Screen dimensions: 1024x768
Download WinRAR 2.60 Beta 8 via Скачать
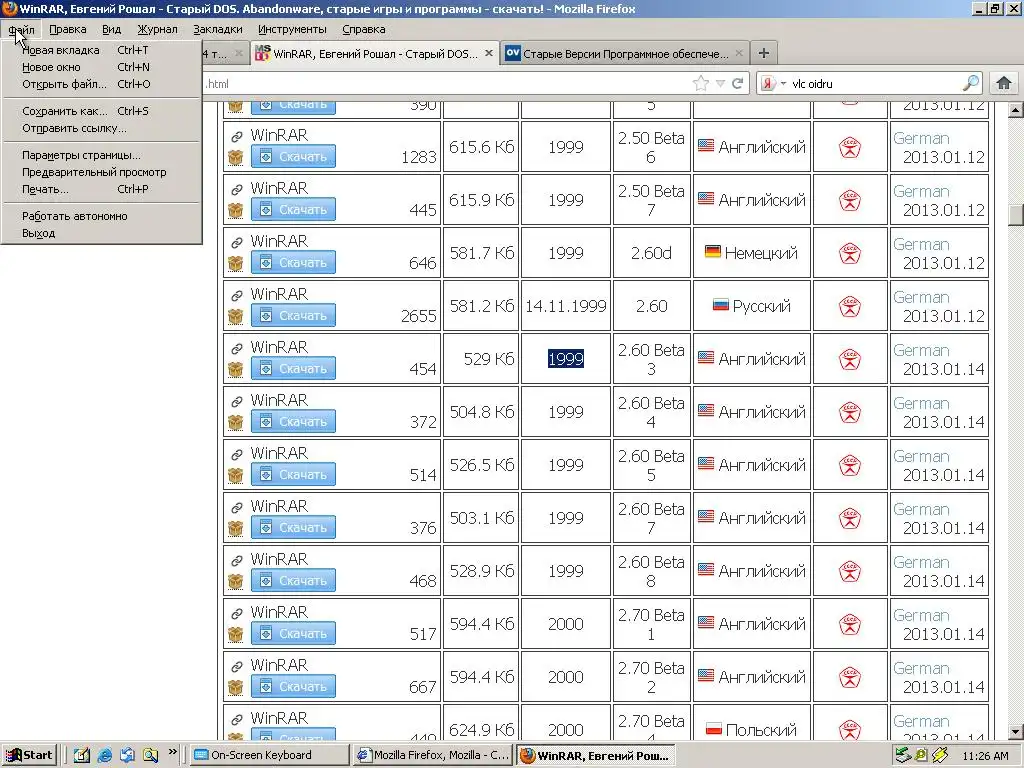coord(293,581)
